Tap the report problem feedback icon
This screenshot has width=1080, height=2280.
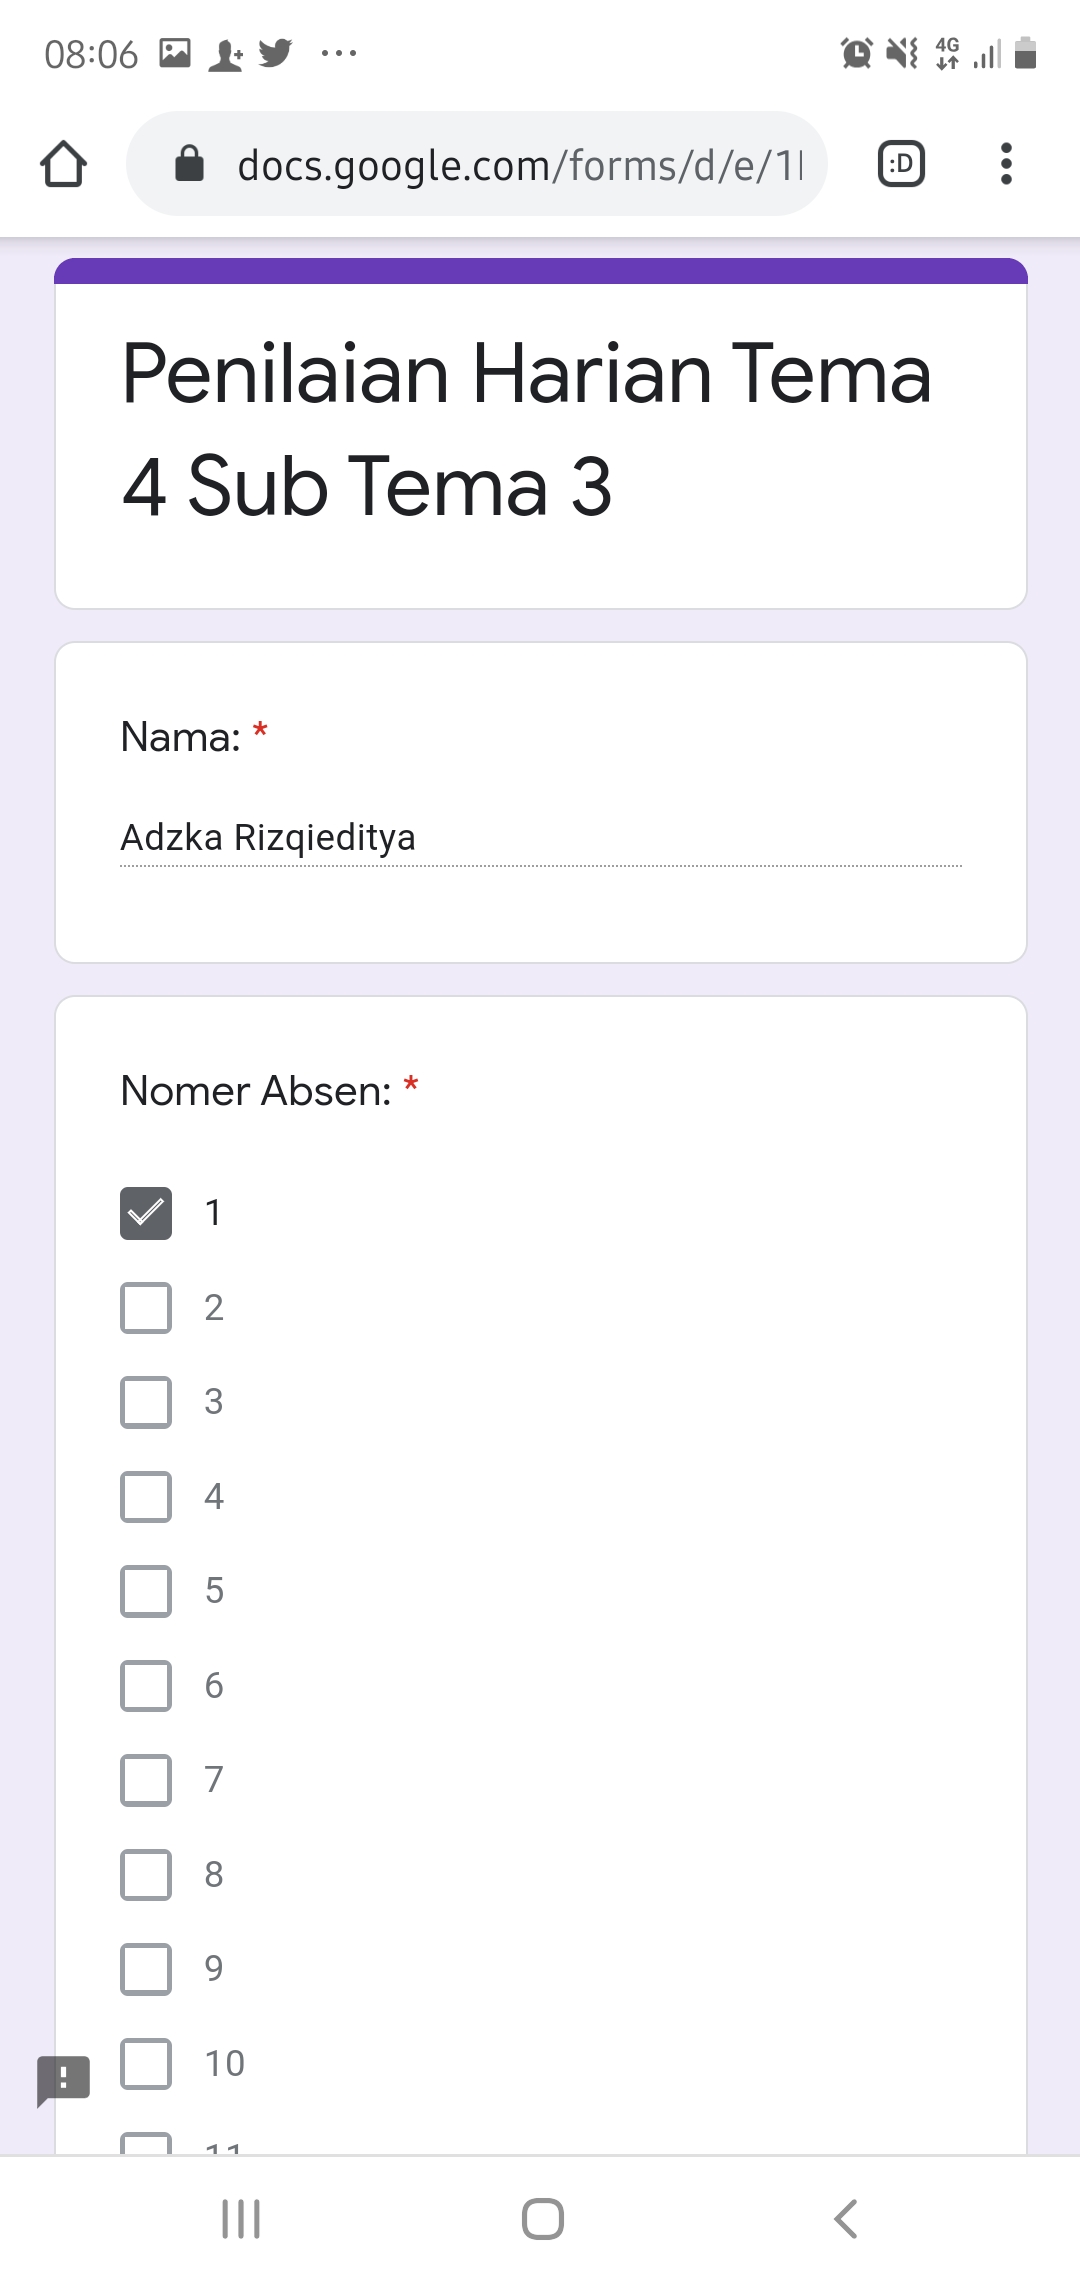click(x=63, y=2080)
